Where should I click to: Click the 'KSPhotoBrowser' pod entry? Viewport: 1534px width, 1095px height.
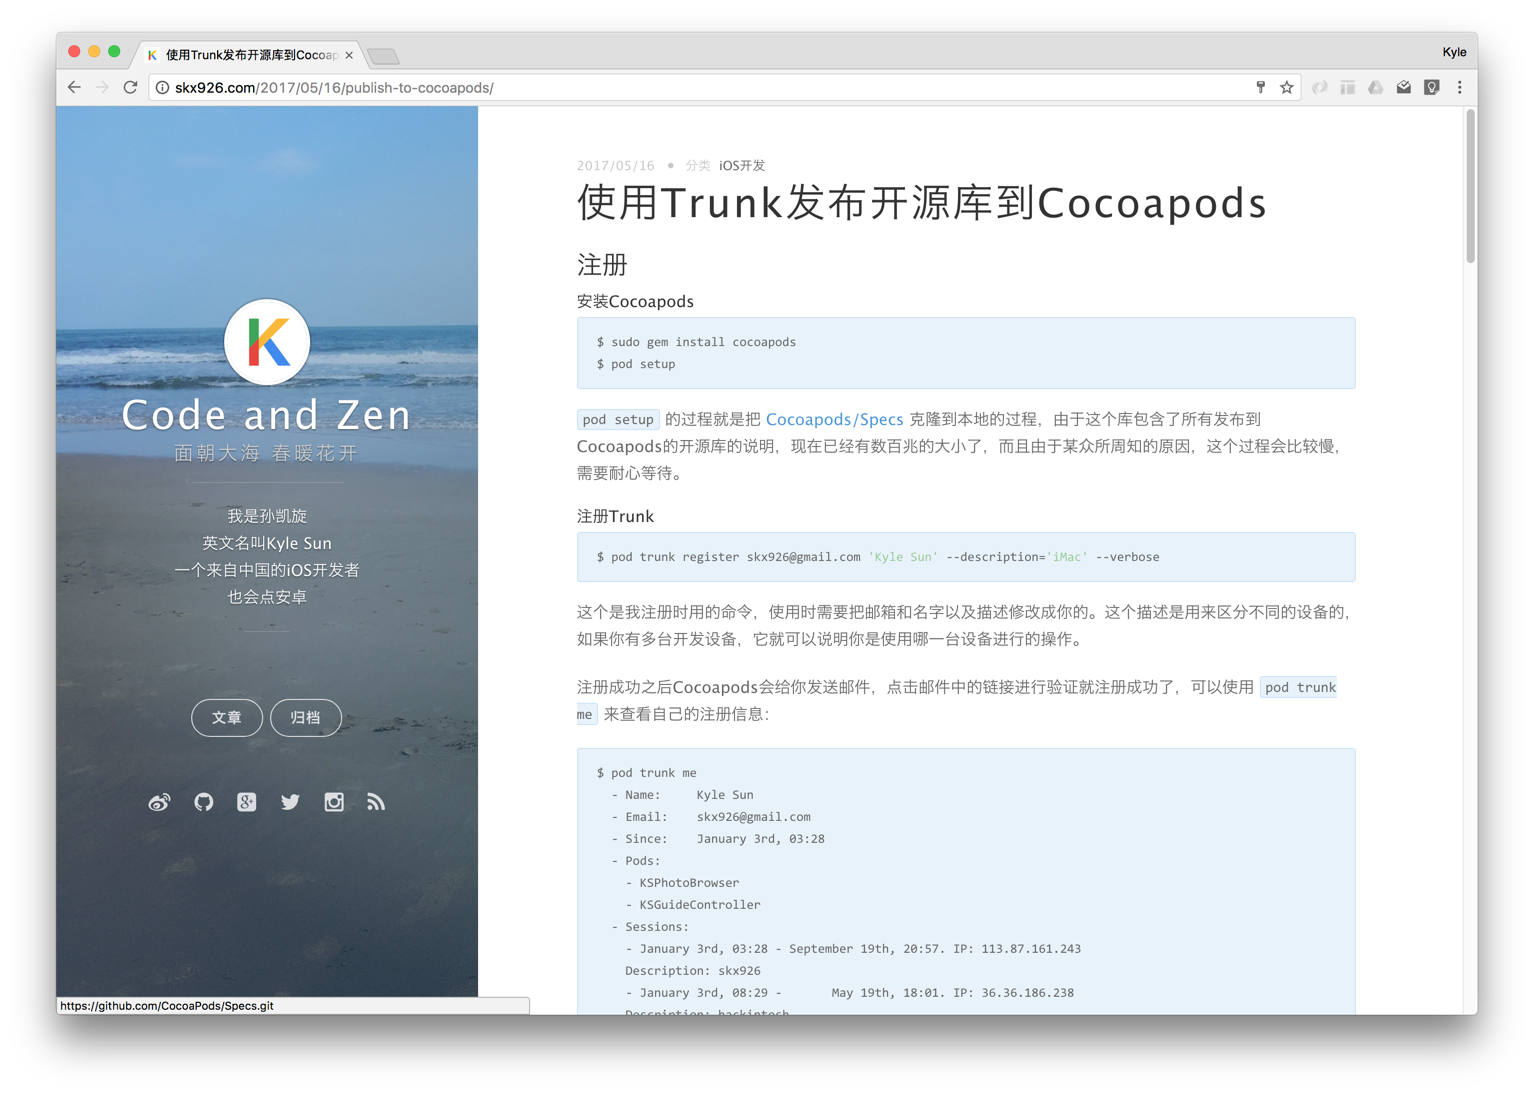(682, 883)
